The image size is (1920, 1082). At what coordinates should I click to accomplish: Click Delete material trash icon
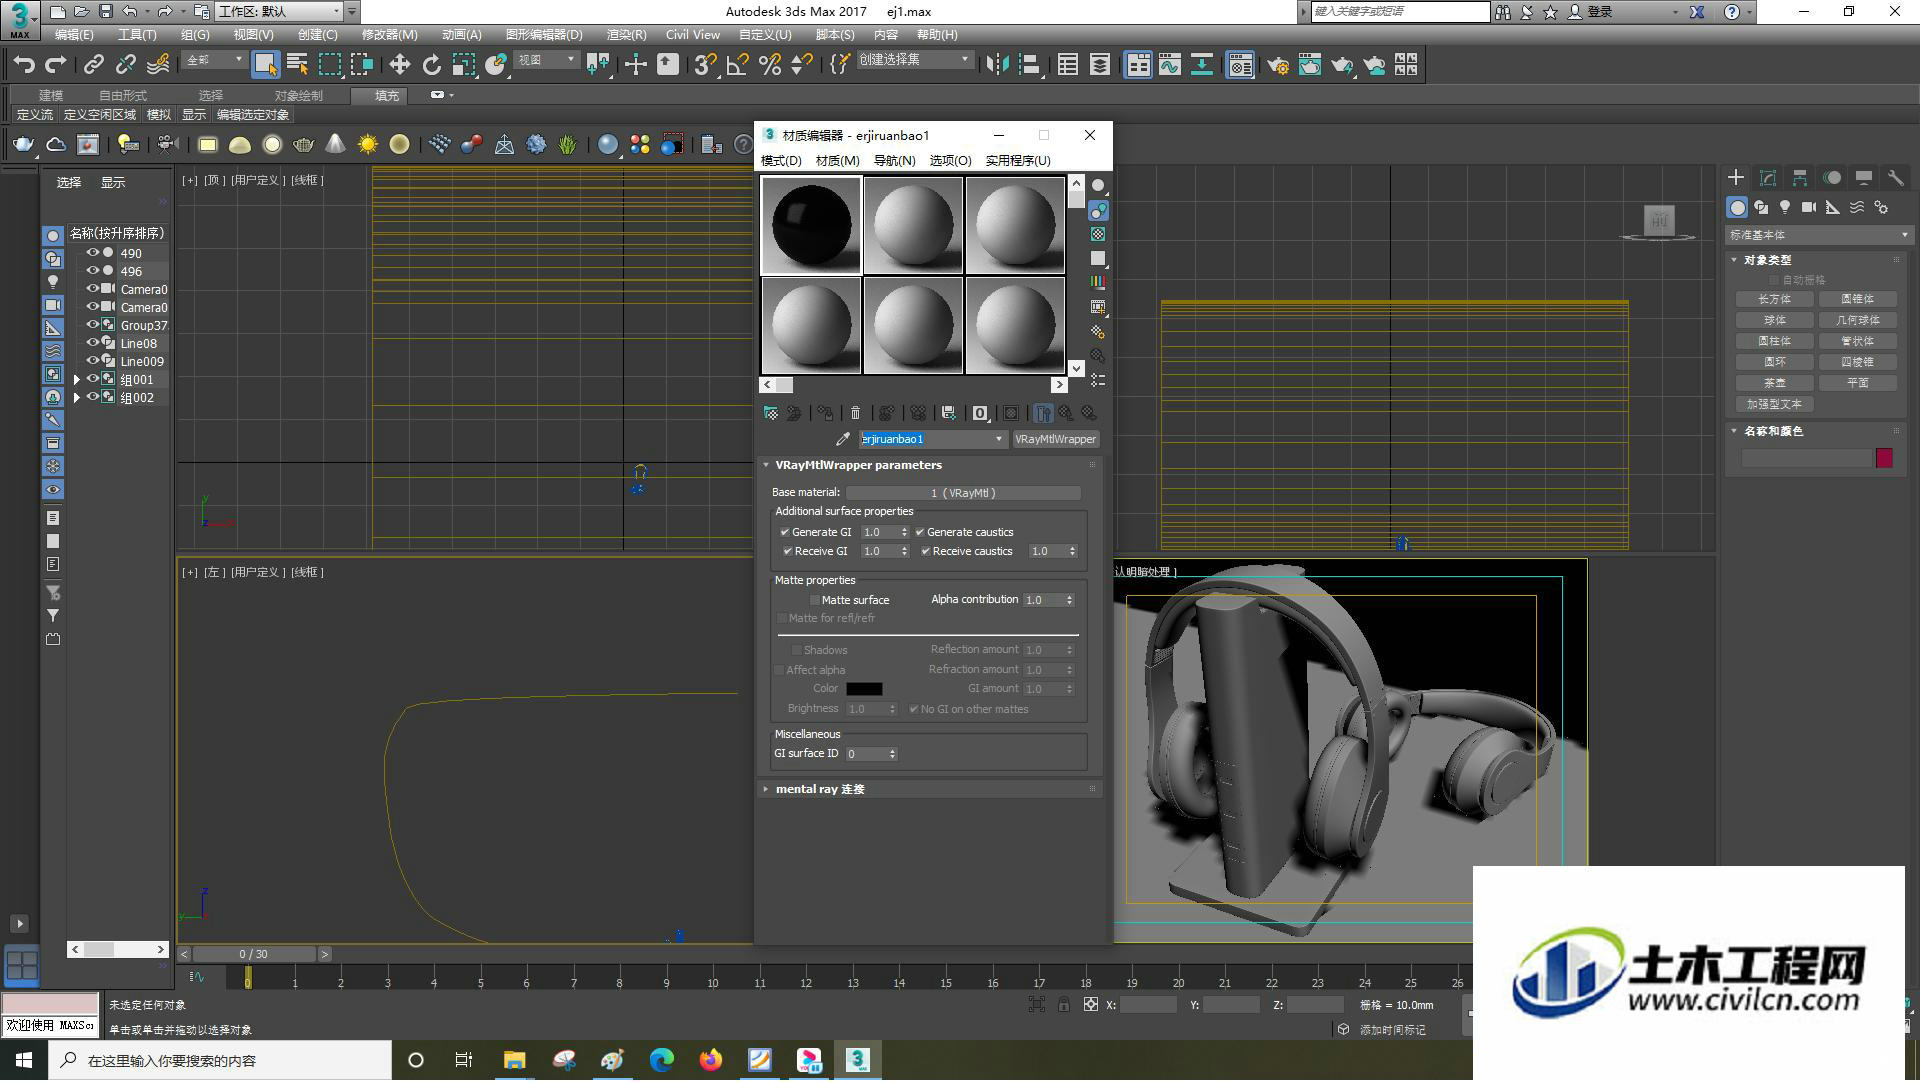point(855,413)
